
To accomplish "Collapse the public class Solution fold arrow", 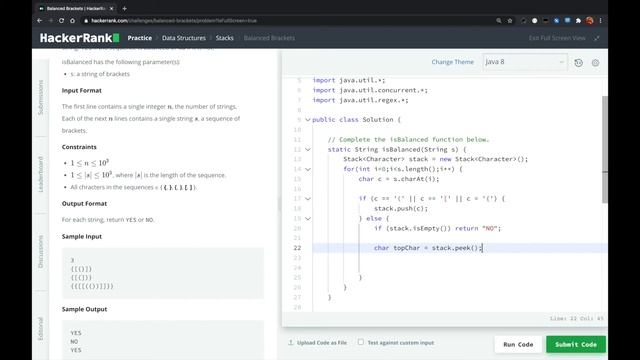I will [308, 120].
